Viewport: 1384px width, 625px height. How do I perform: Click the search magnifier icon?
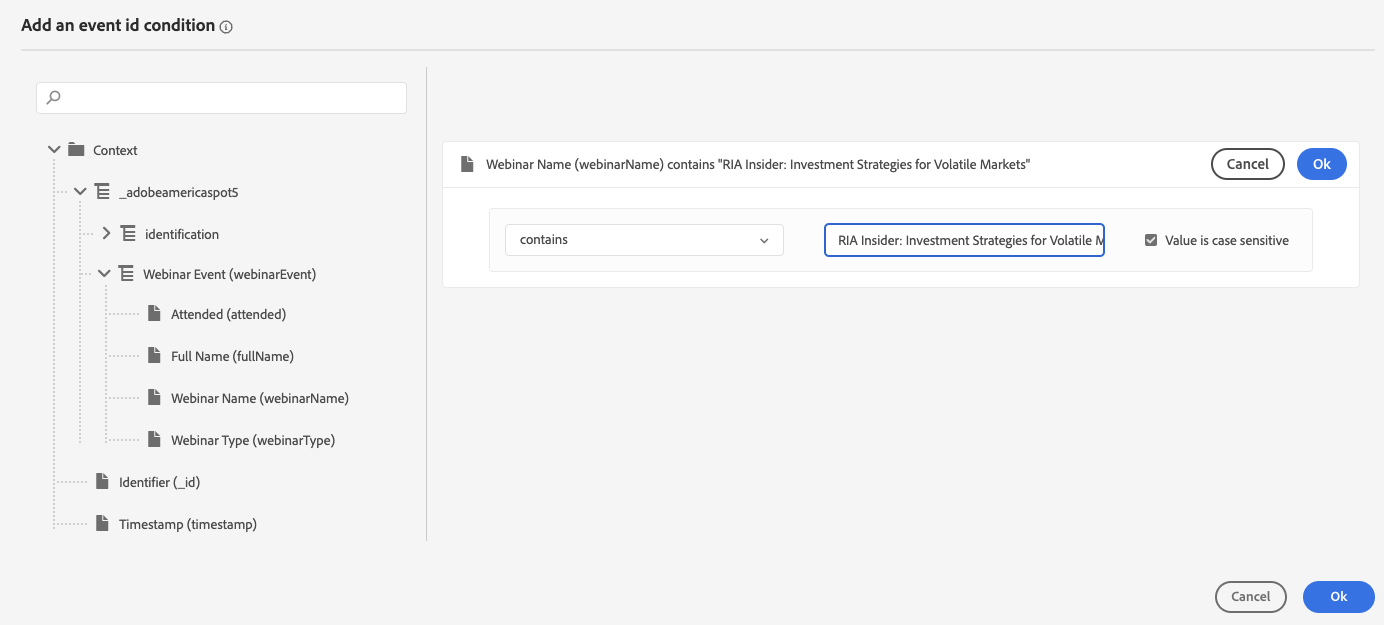(54, 97)
